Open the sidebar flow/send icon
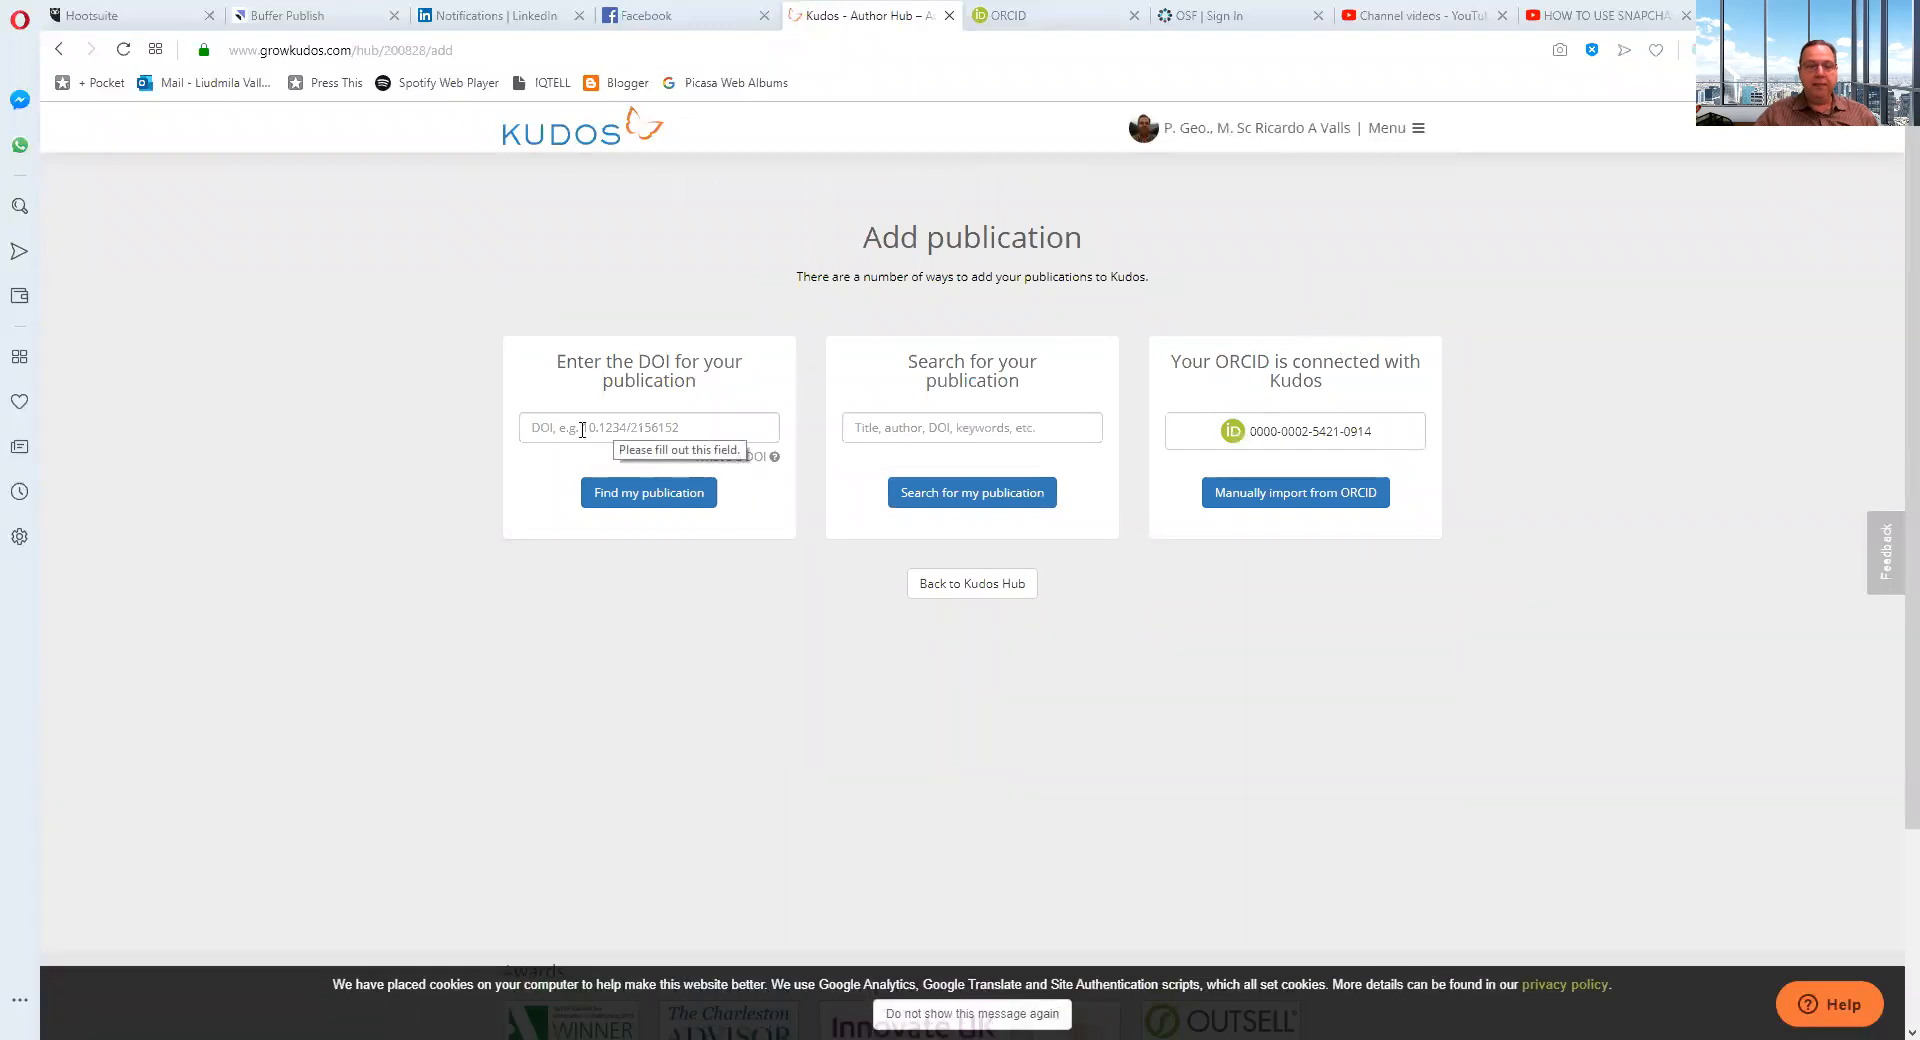Image resolution: width=1920 pixels, height=1040 pixels. (x=20, y=251)
